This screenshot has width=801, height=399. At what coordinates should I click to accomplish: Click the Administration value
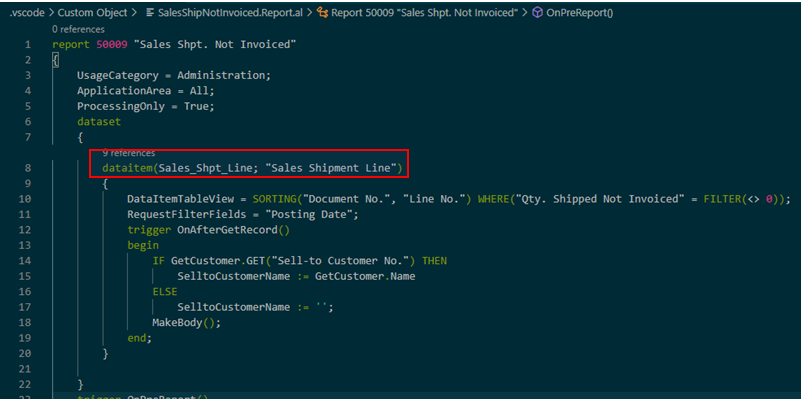click(221, 76)
